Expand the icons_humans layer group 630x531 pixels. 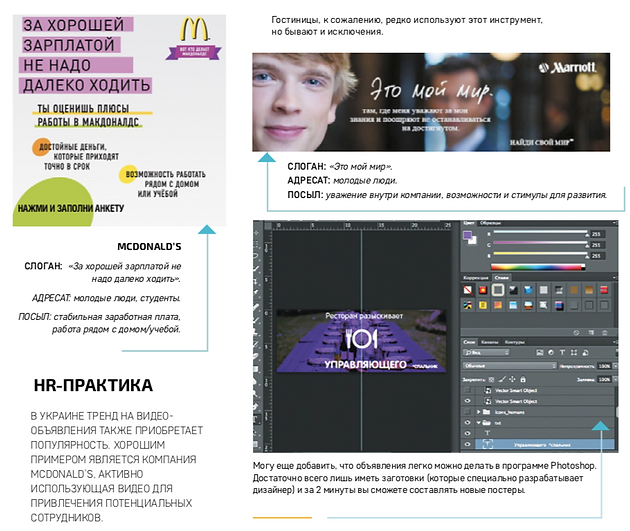coord(479,412)
